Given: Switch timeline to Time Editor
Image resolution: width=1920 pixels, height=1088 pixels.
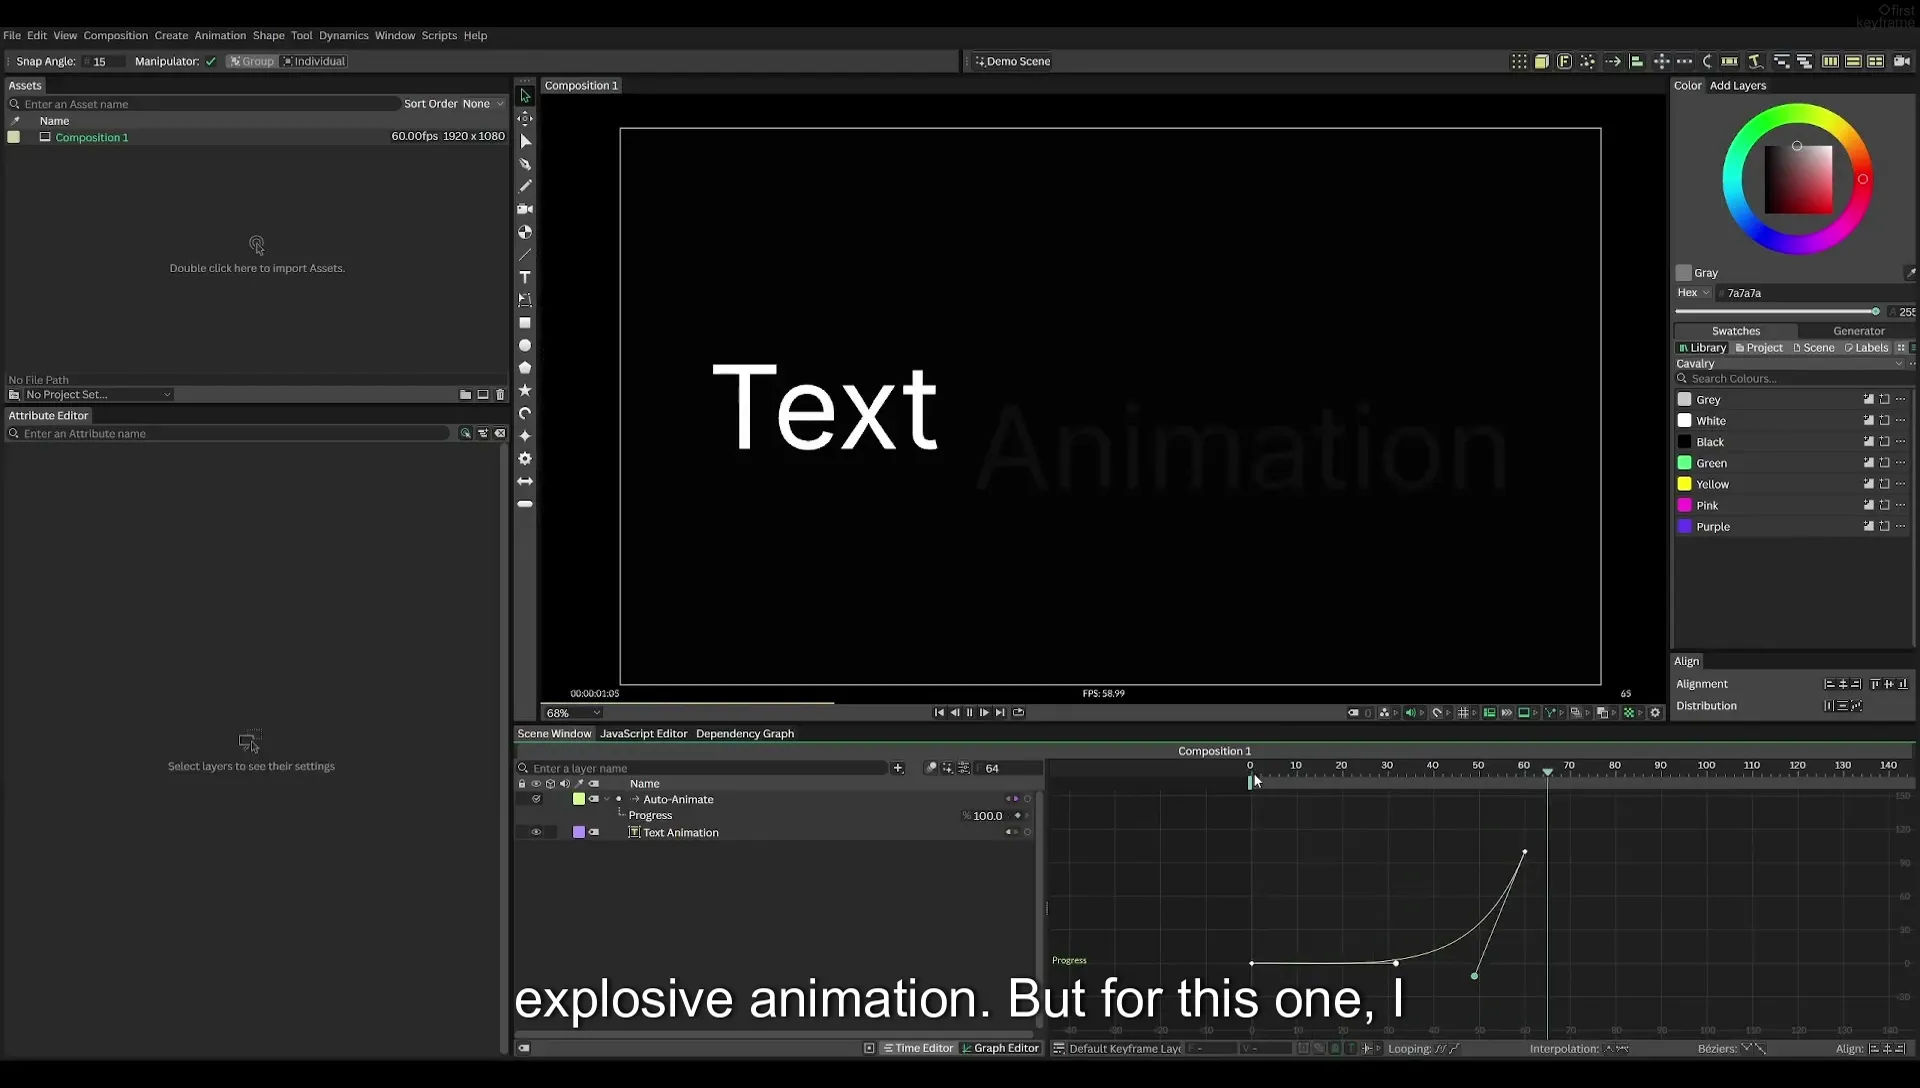Looking at the screenshot, I should [918, 1048].
